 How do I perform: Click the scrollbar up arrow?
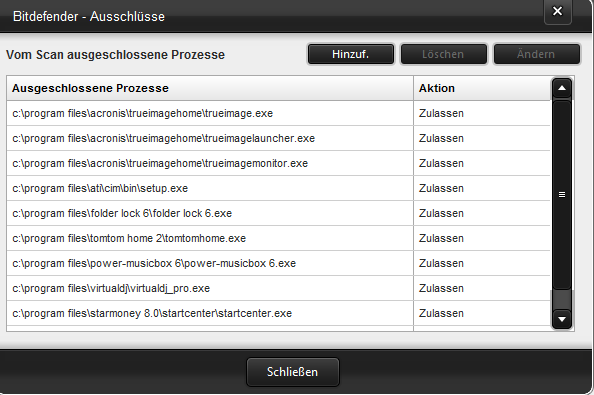point(562,88)
